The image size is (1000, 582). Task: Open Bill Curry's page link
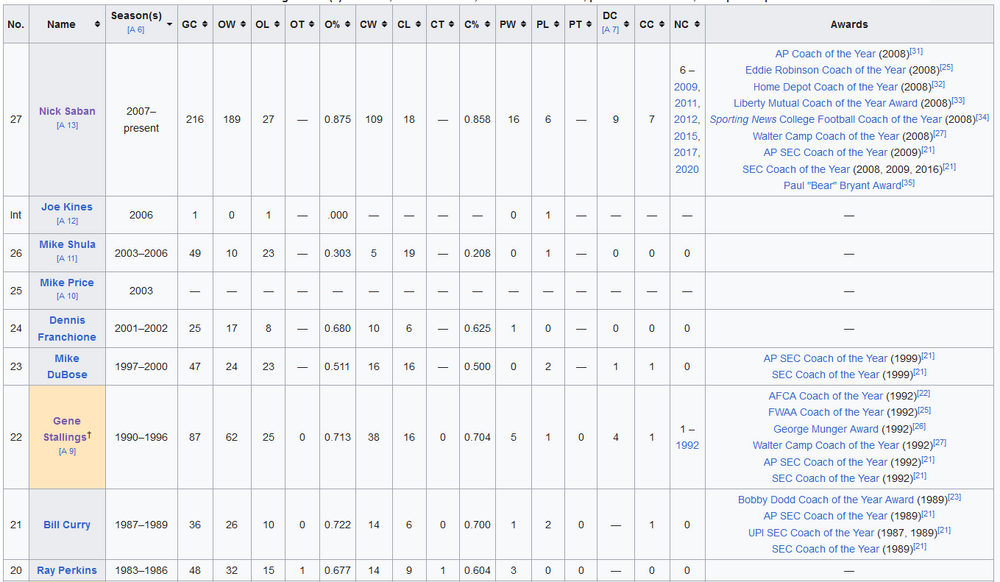pos(67,525)
